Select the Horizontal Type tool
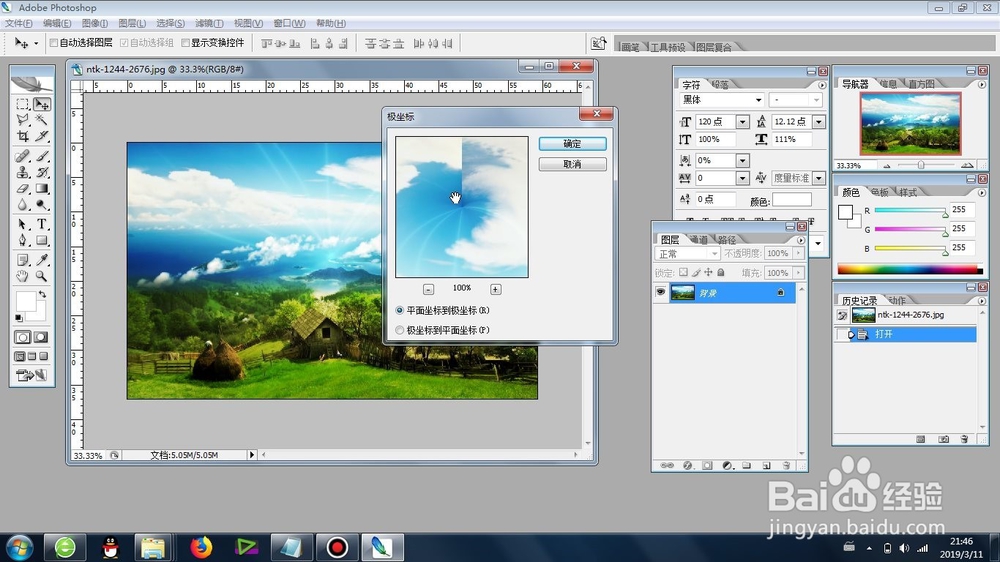 pos(42,225)
